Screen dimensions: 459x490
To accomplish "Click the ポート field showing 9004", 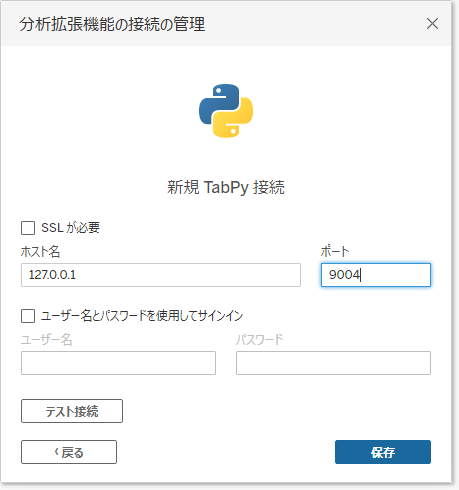I will pyautogui.click(x=376, y=275).
